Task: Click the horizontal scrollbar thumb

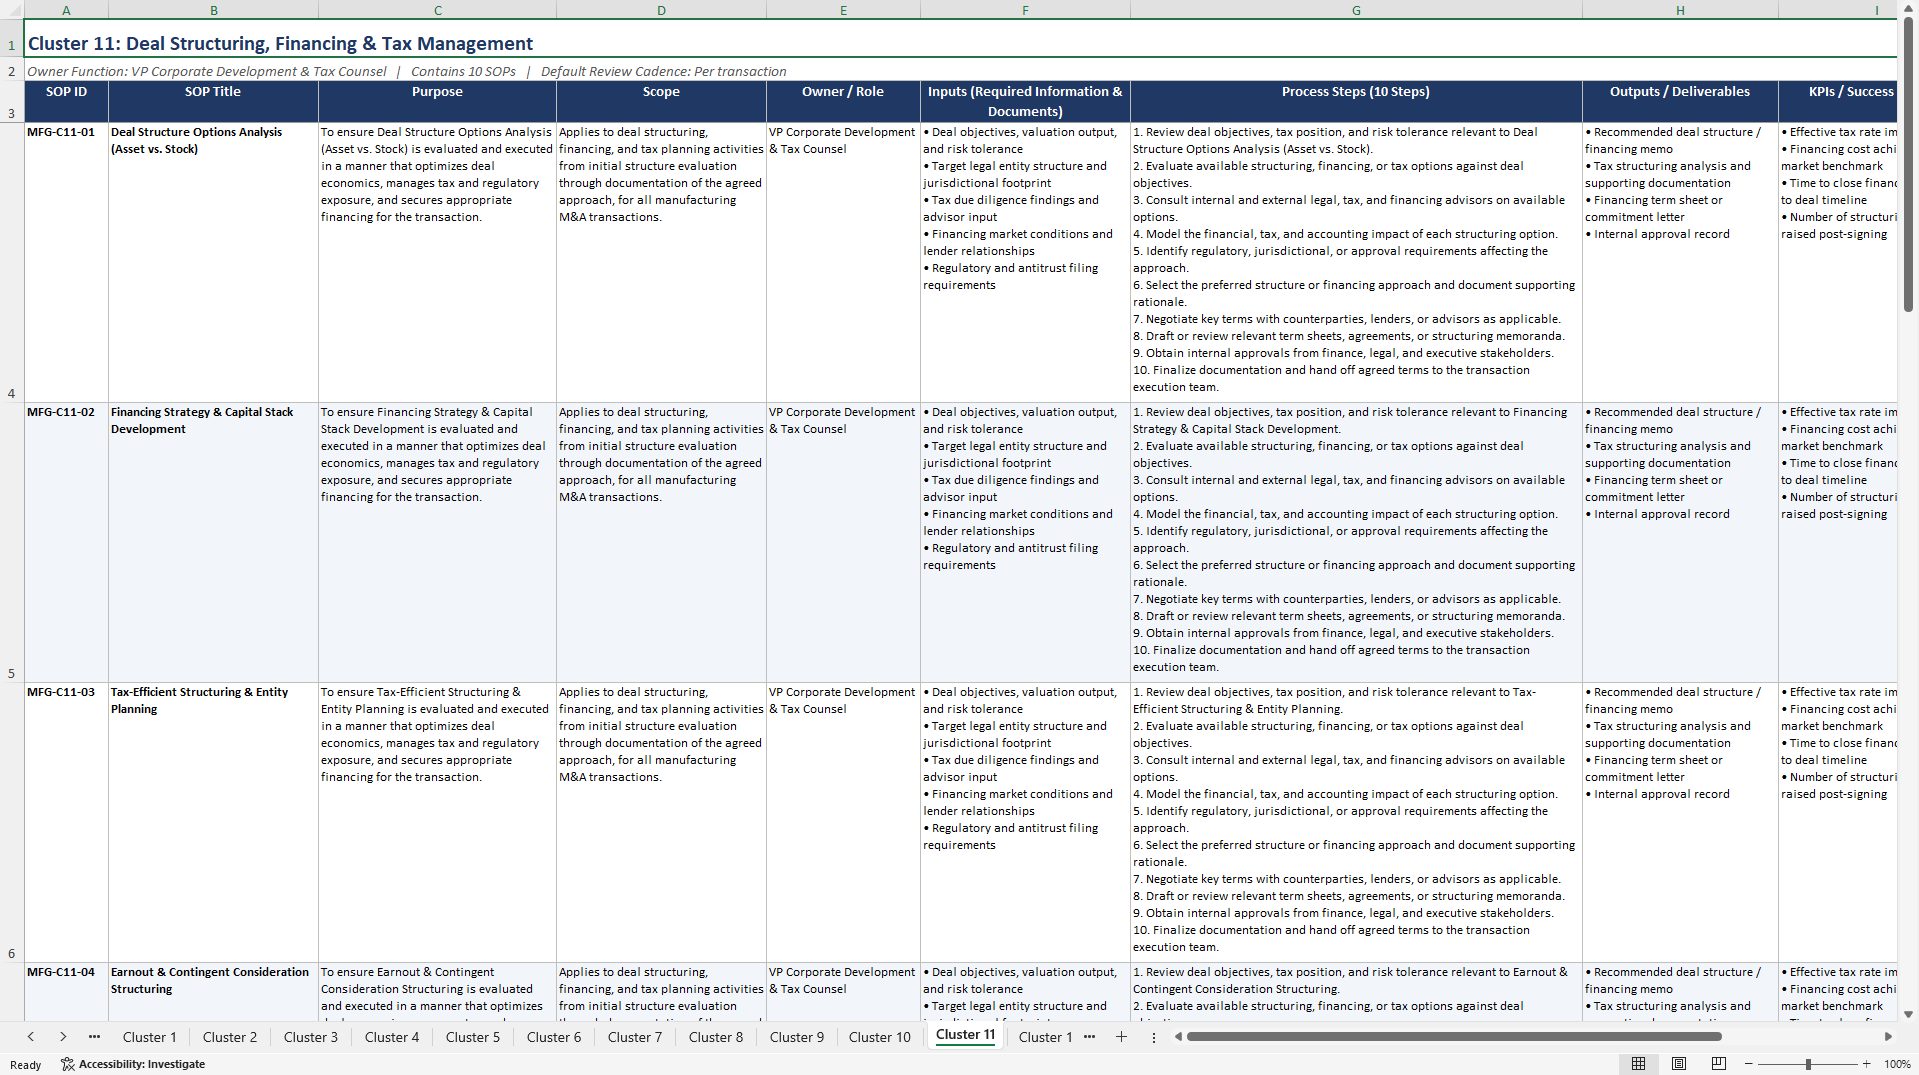Action: pyautogui.click(x=1454, y=1037)
